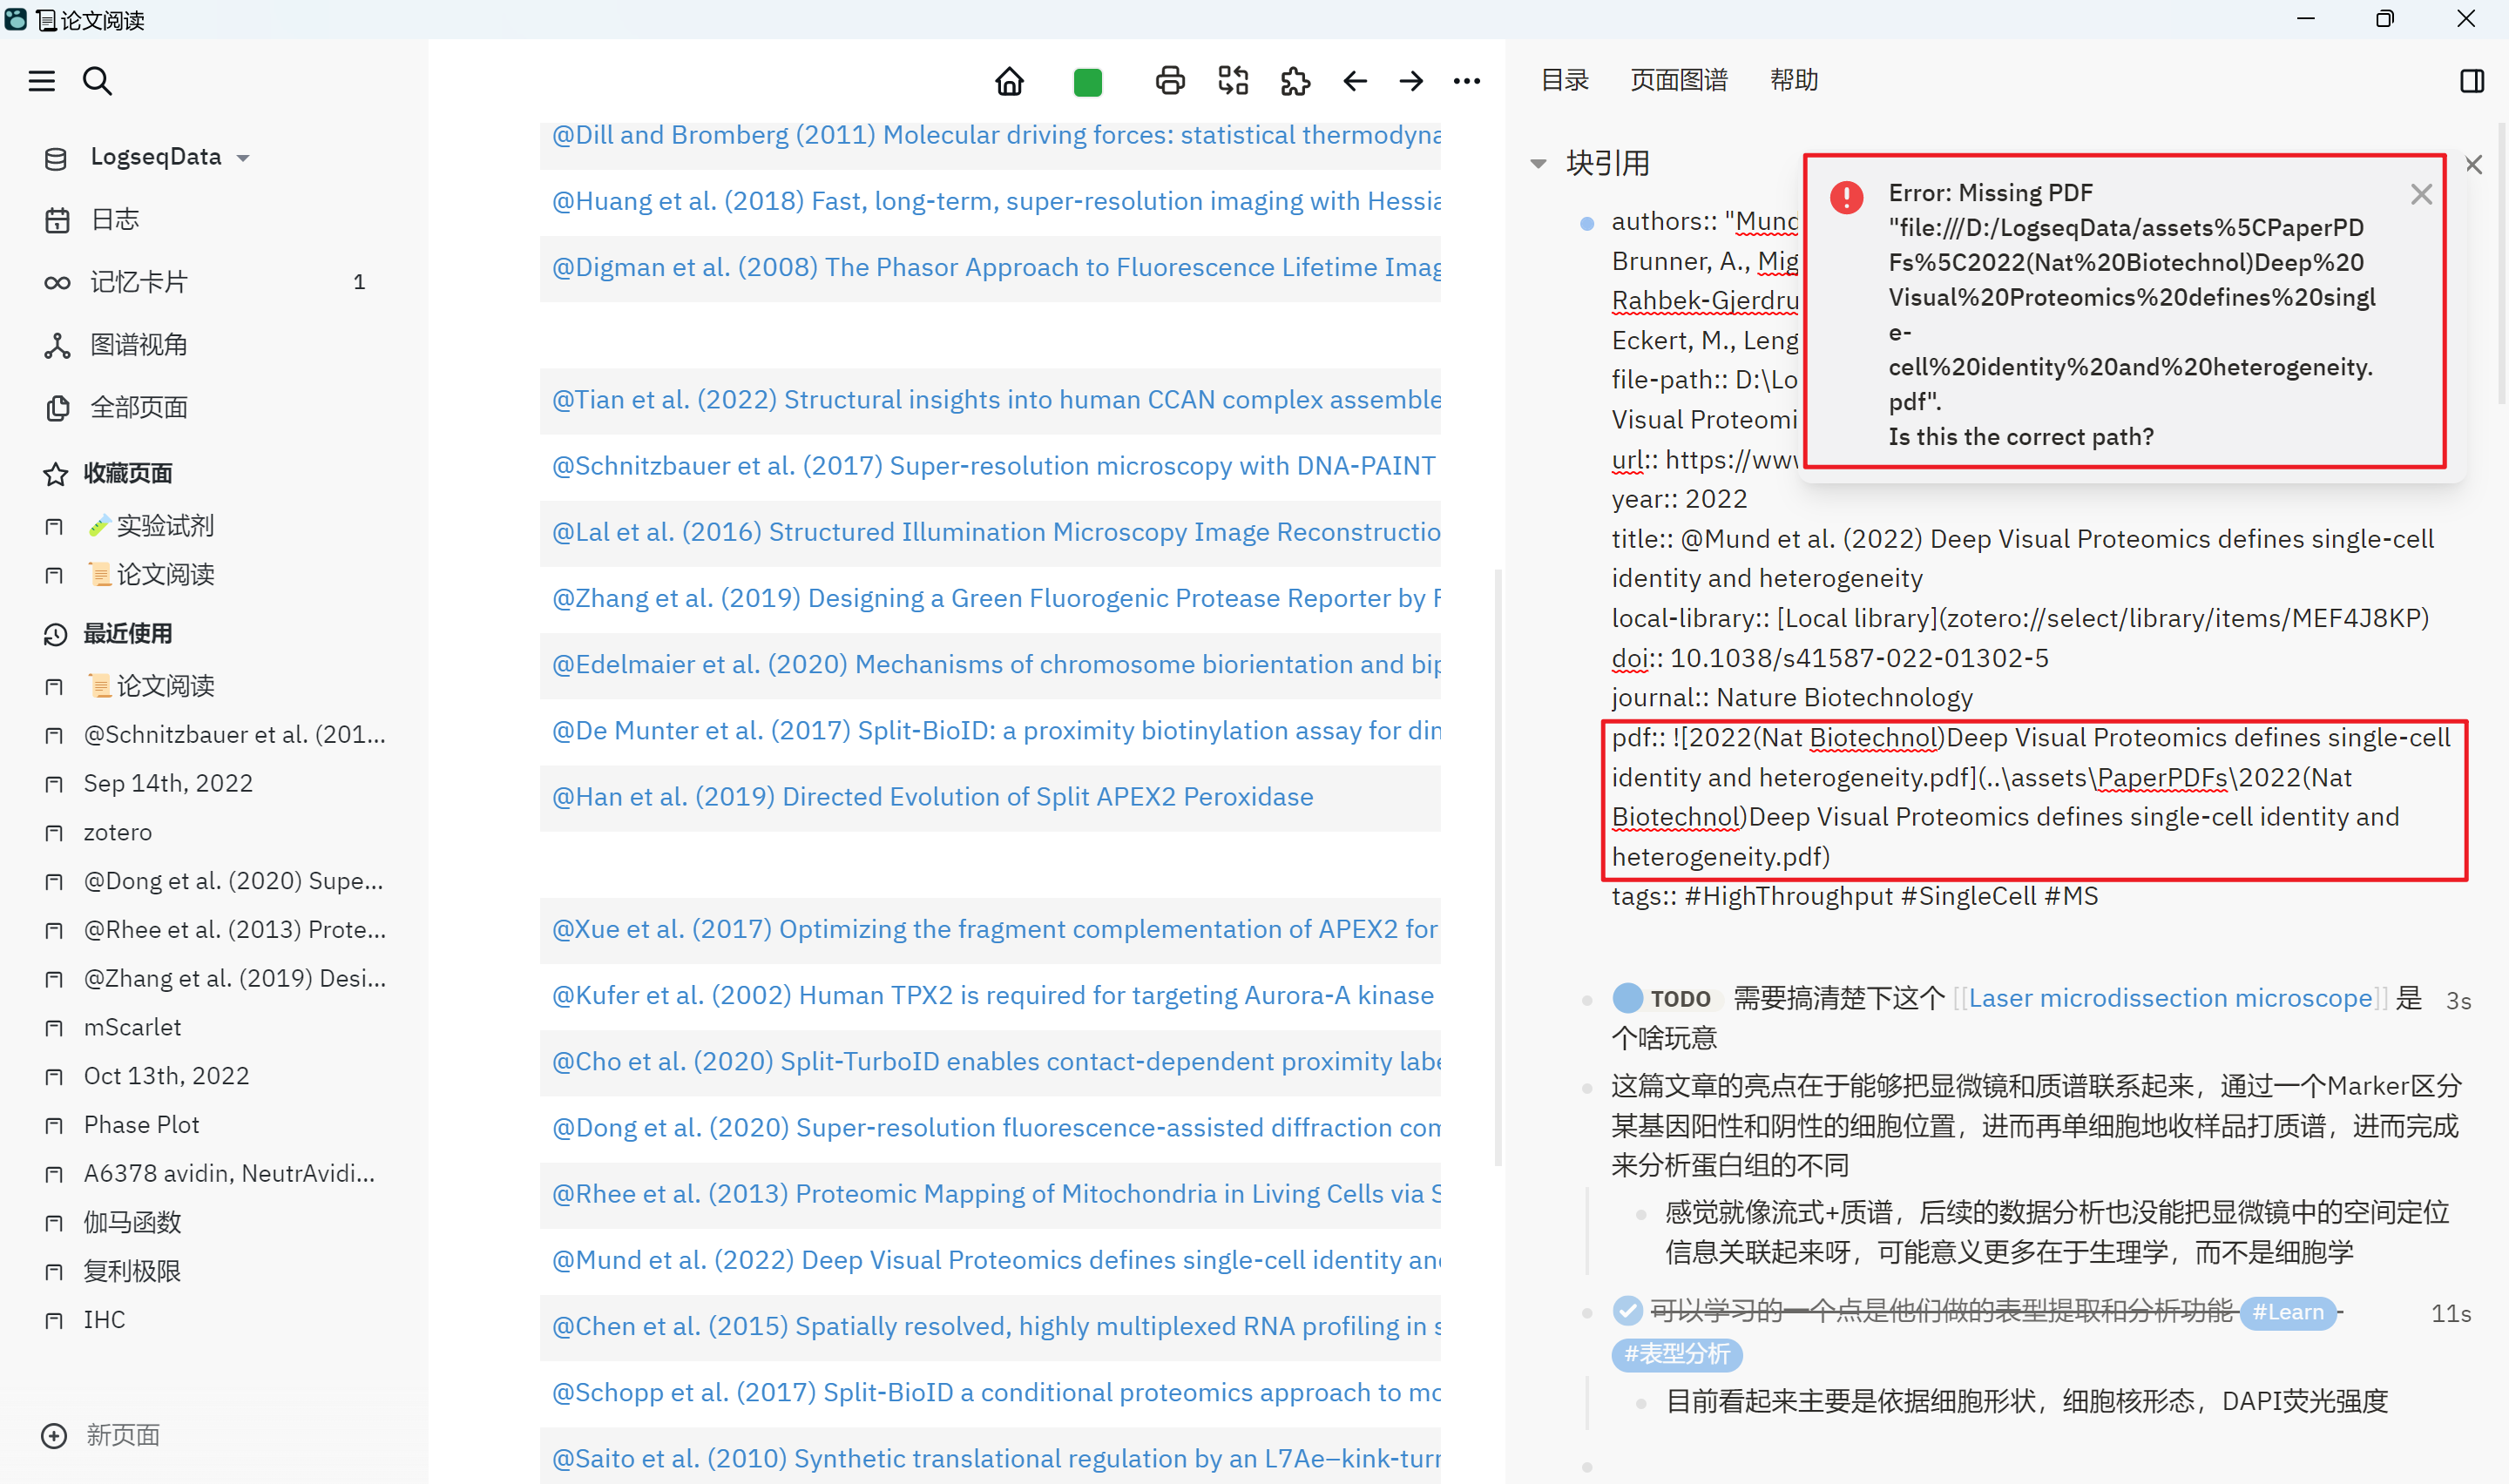2509x1484 pixels.
Task: Dismiss the Missing PDF error popup
Action: point(2421,194)
